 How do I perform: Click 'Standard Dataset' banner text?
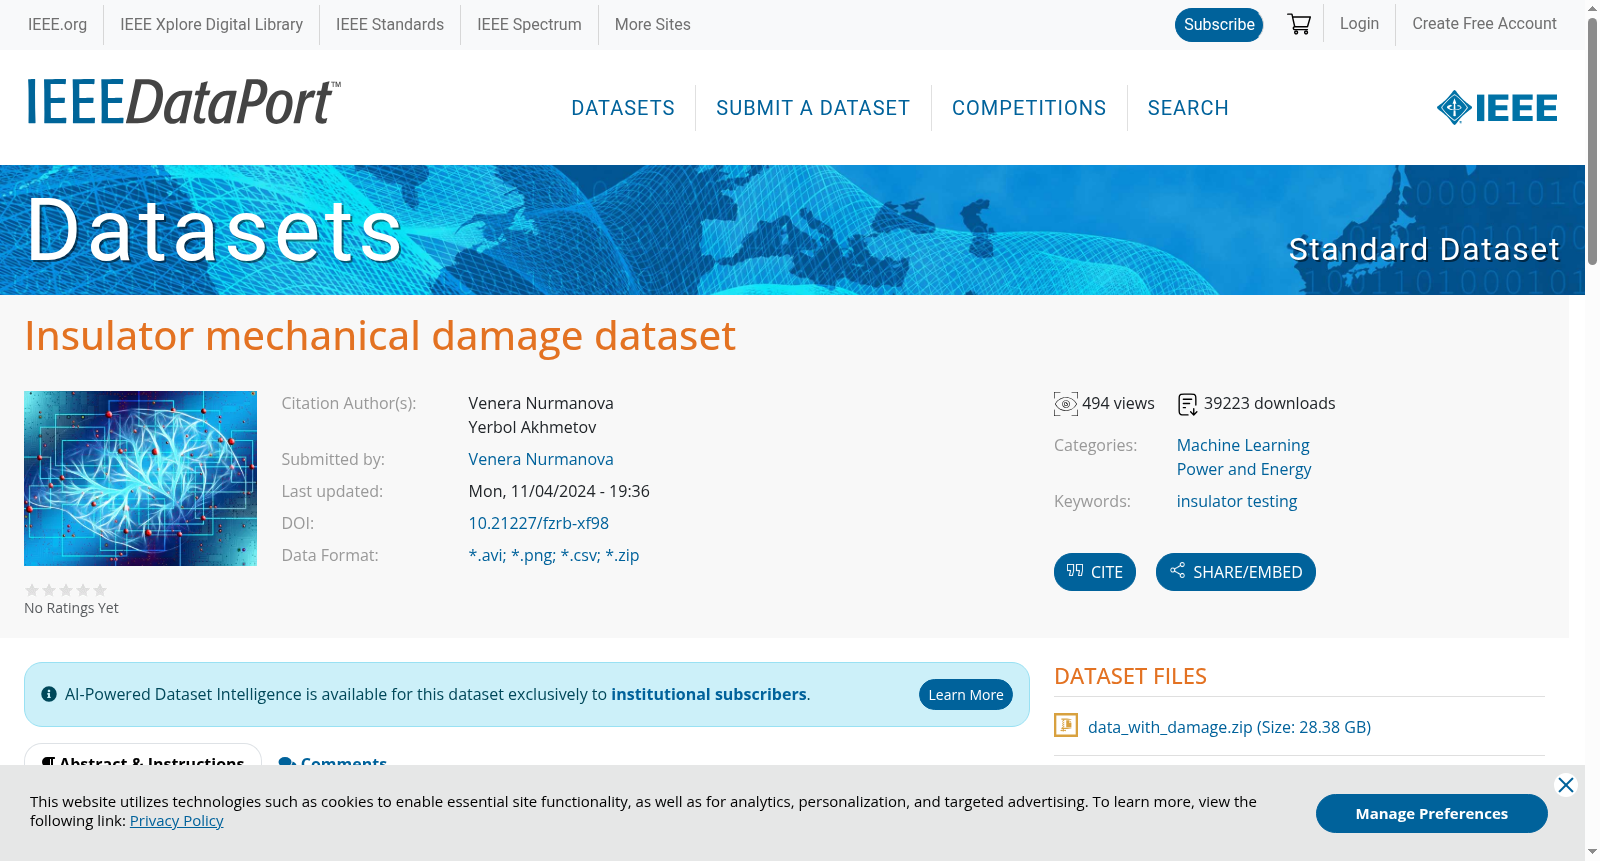[x=1424, y=249]
